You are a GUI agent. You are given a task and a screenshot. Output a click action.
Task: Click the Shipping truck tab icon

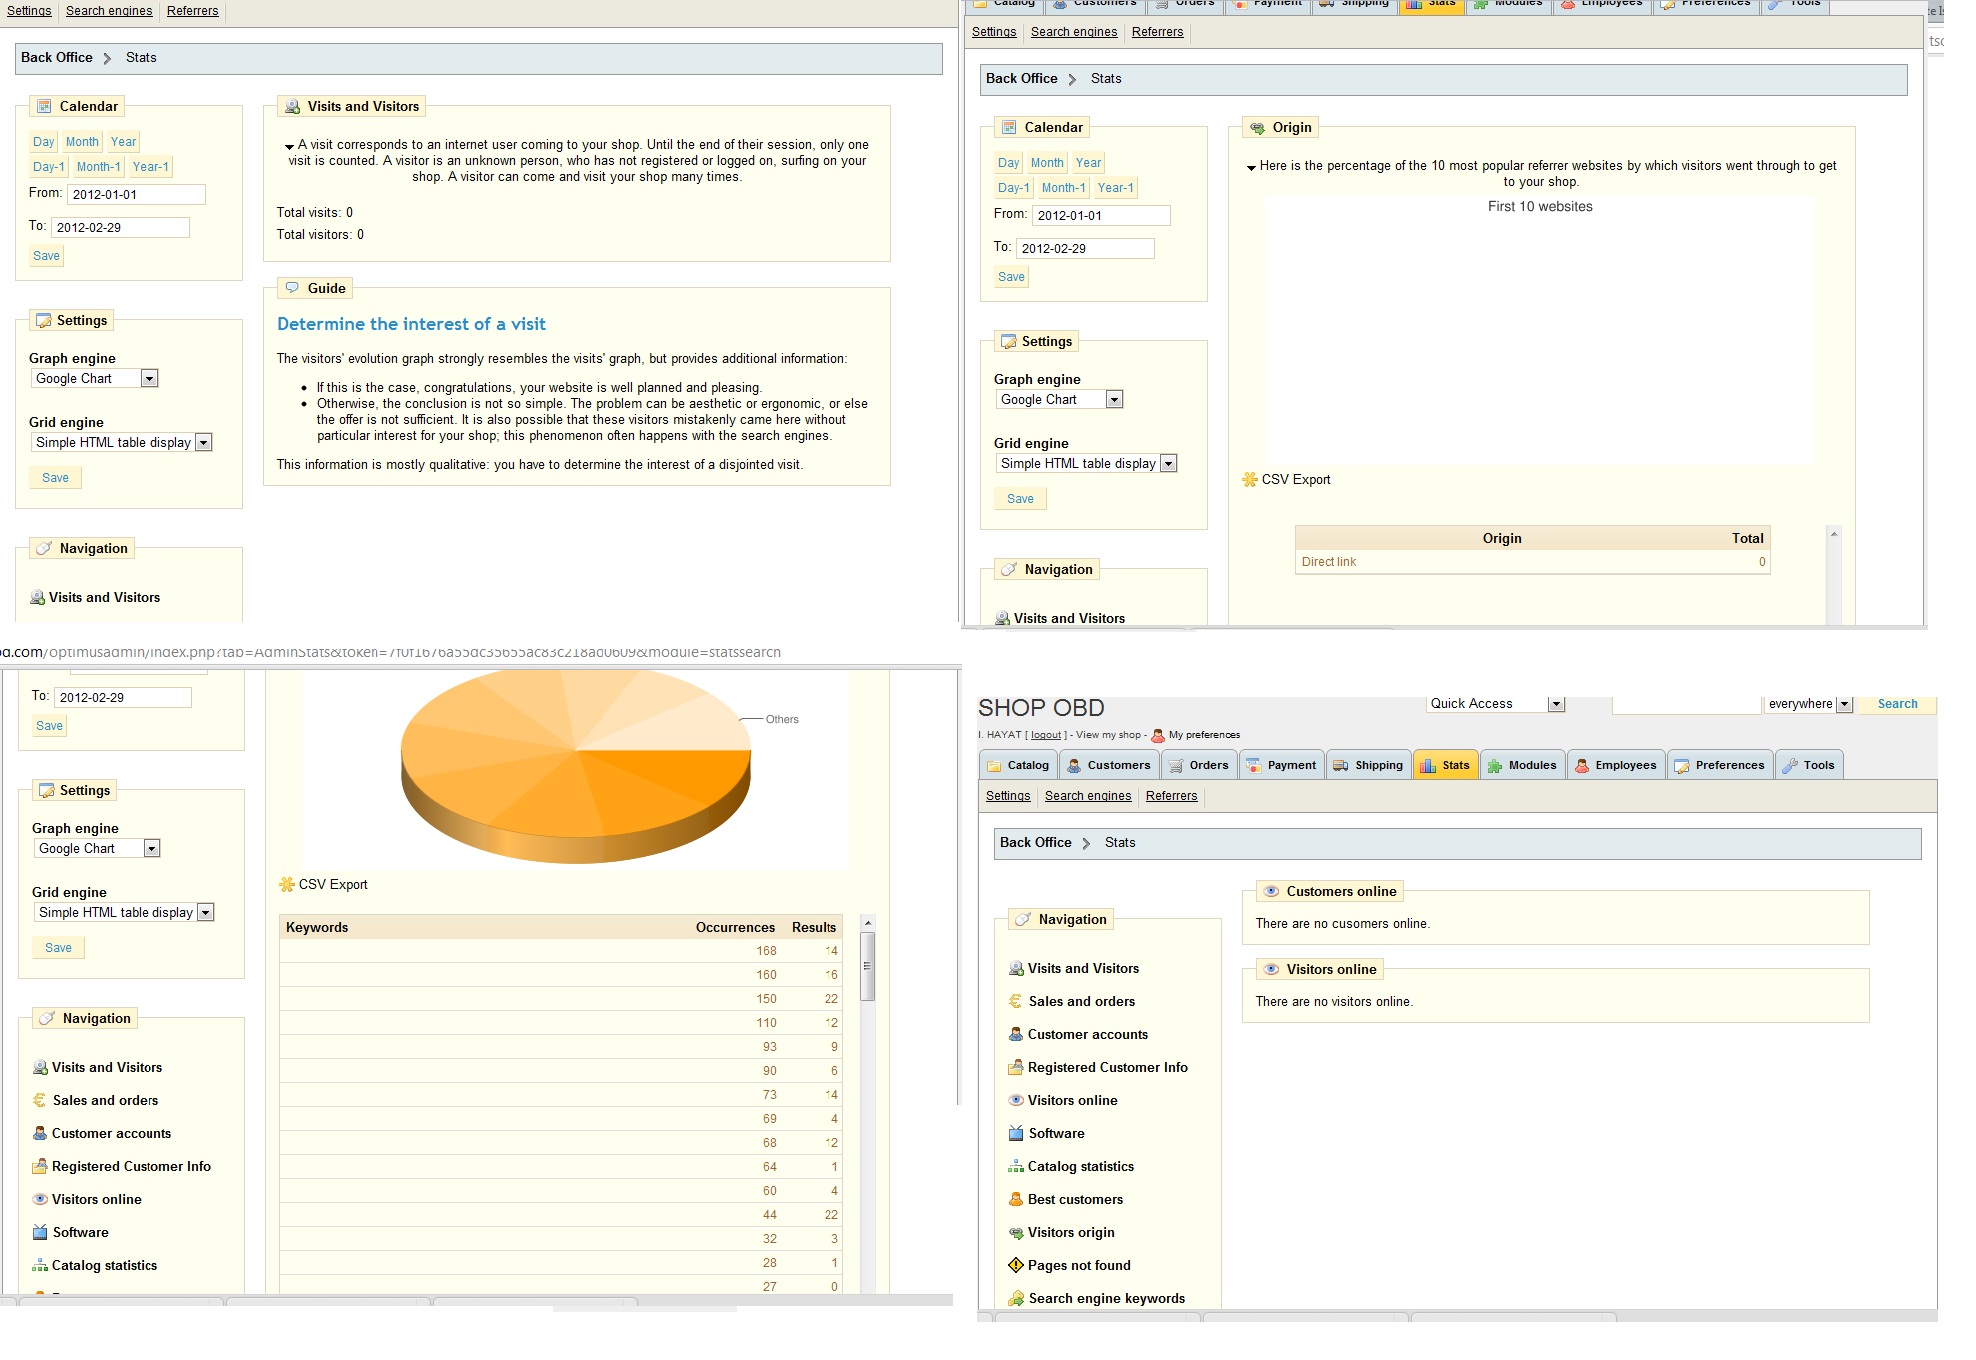[x=1341, y=765]
